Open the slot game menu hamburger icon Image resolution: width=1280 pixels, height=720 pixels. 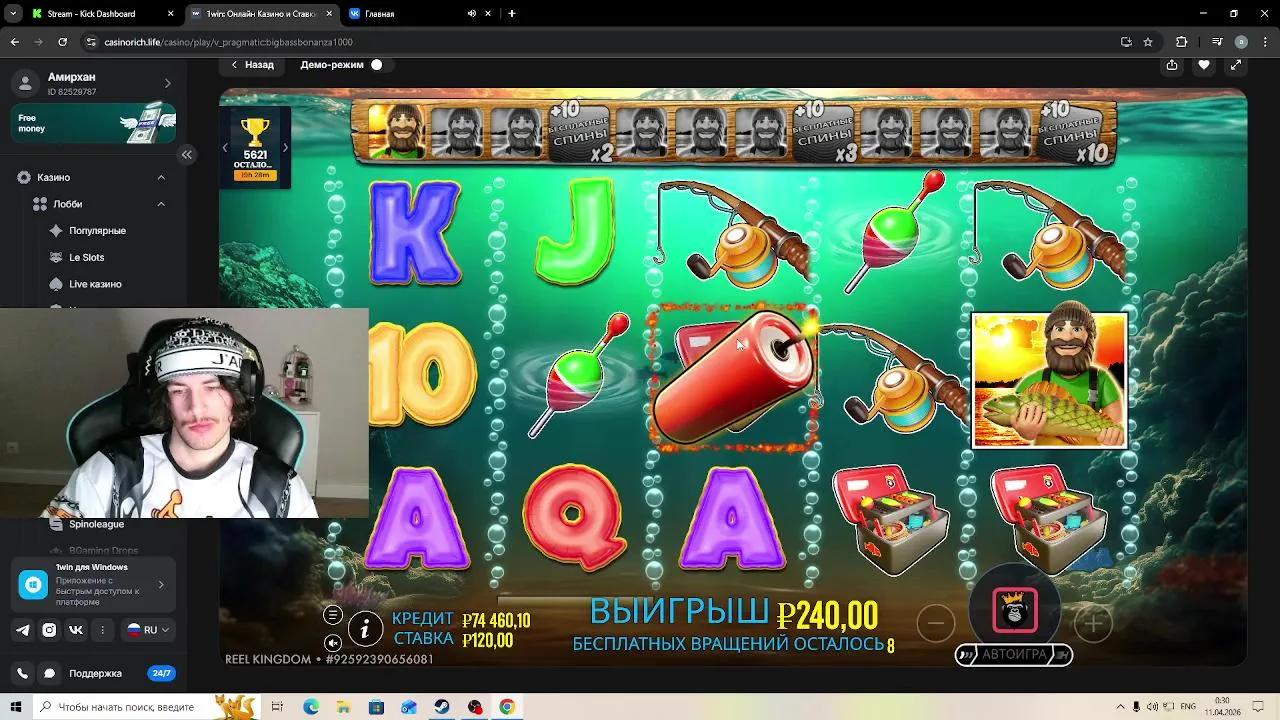333,615
